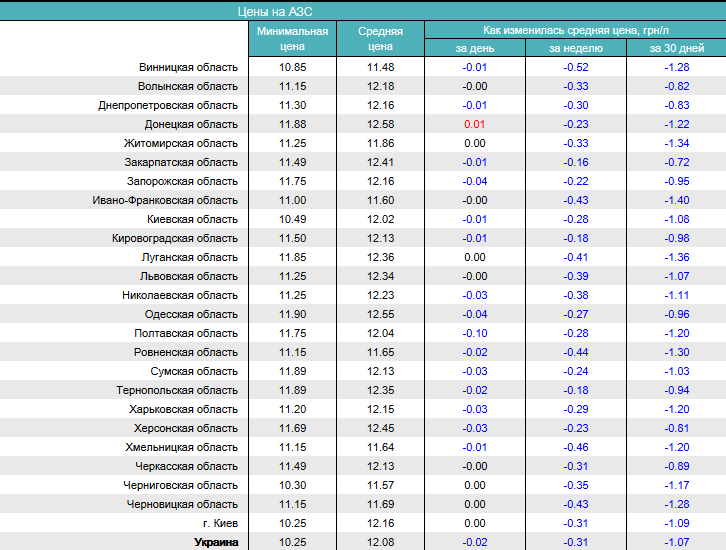Select Полтавская область daily change -0.10
Viewport: 726px width, 550px height.
click(x=474, y=333)
